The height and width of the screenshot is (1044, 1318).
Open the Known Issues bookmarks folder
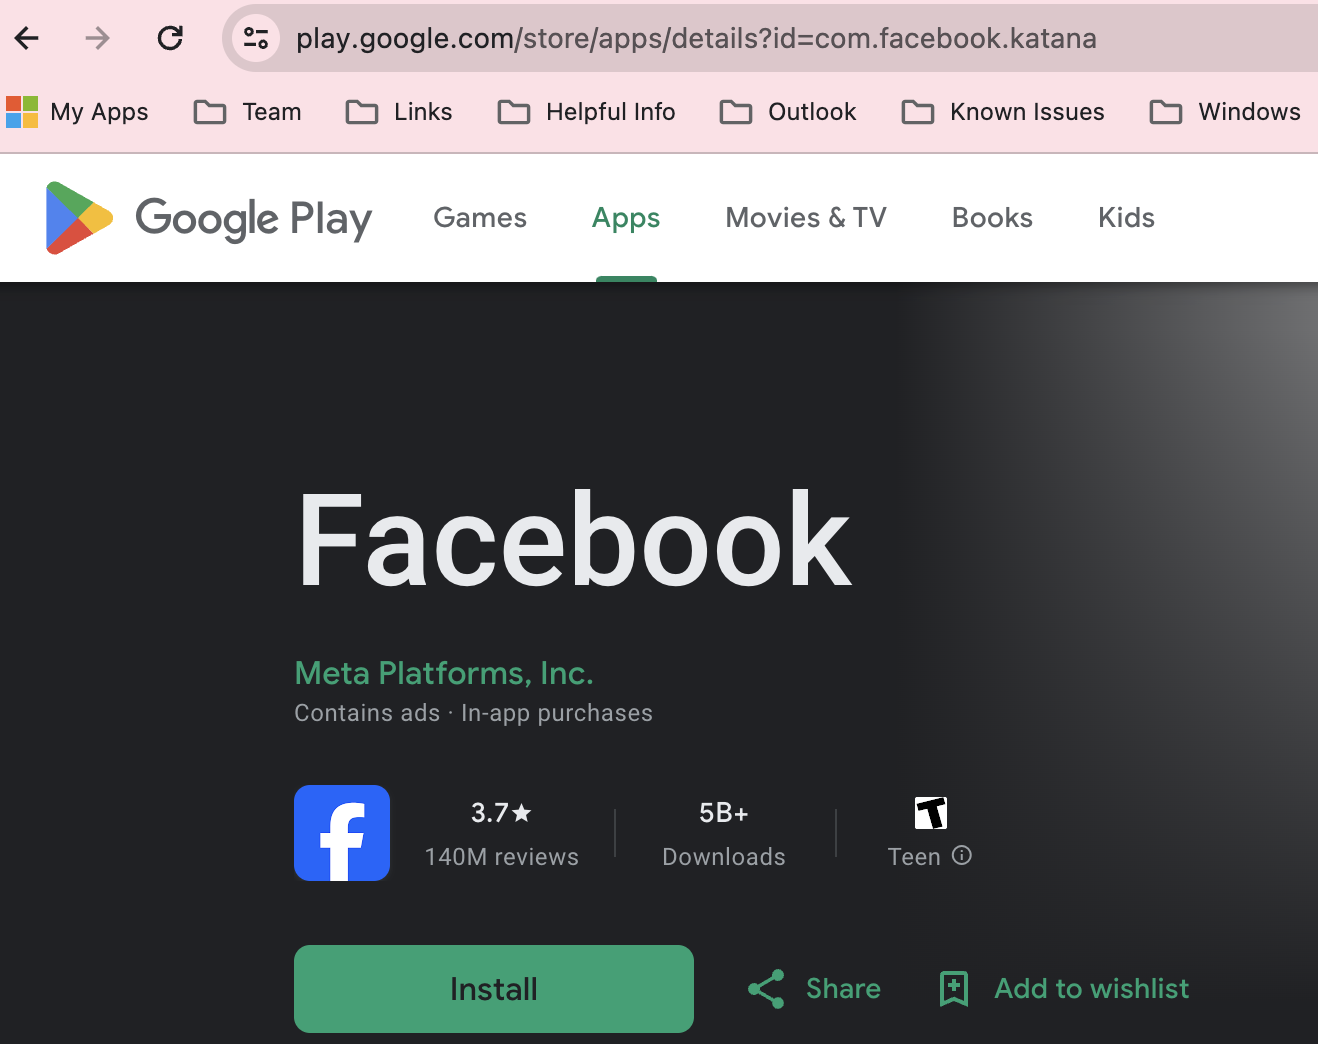tap(1003, 112)
